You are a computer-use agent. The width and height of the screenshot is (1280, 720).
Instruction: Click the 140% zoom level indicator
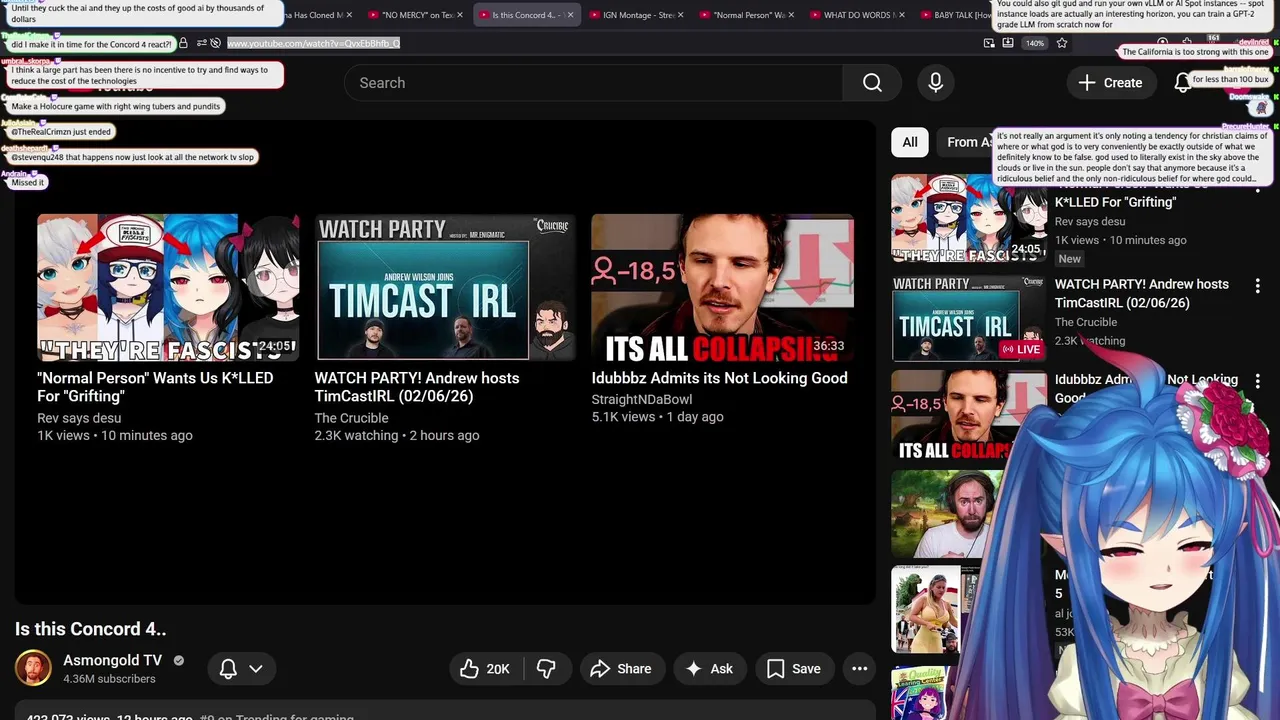point(1035,43)
